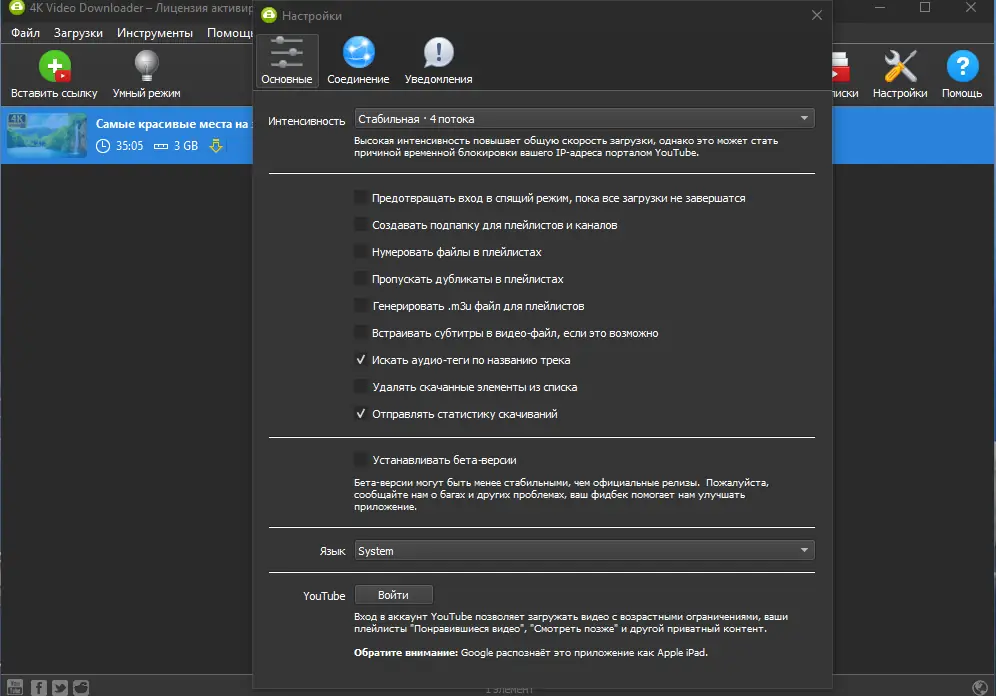Screen dimensions: 996x696
Task: Toggle the Умный режим lightbulb icon
Action: [x=146, y=66]
